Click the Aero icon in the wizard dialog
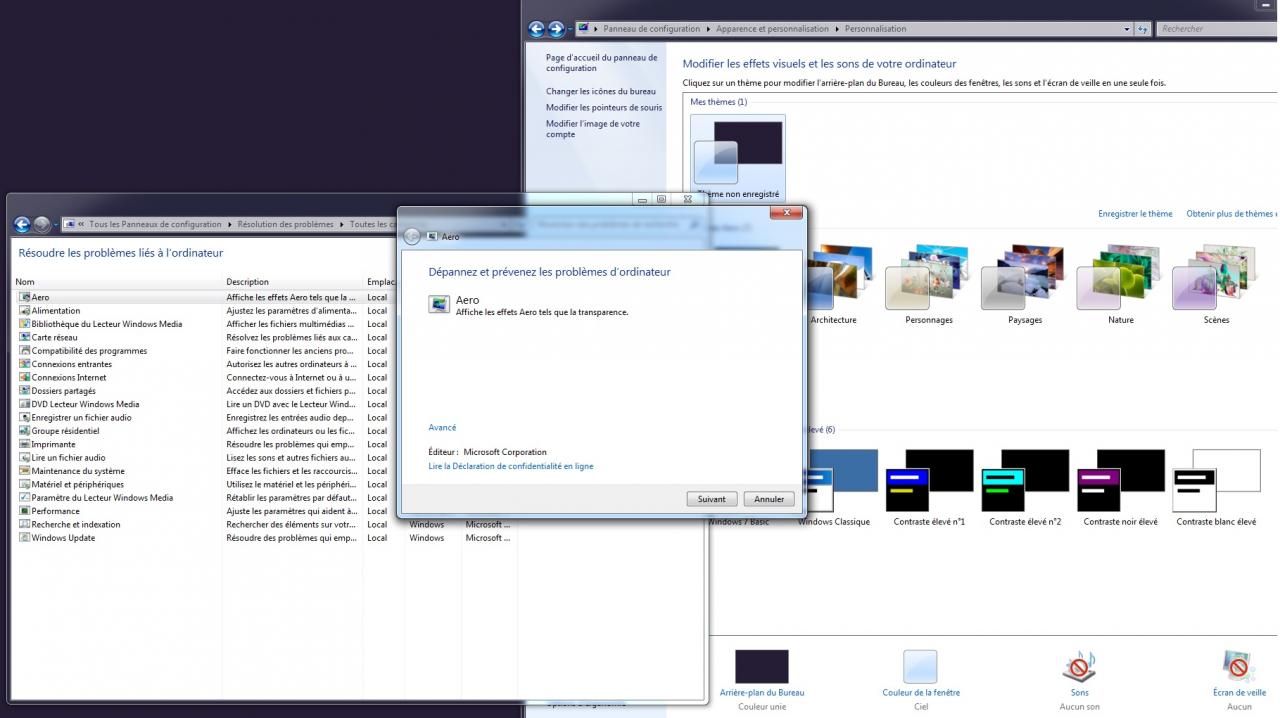This screenshot has height=718, width=1280. click(439, 304)
